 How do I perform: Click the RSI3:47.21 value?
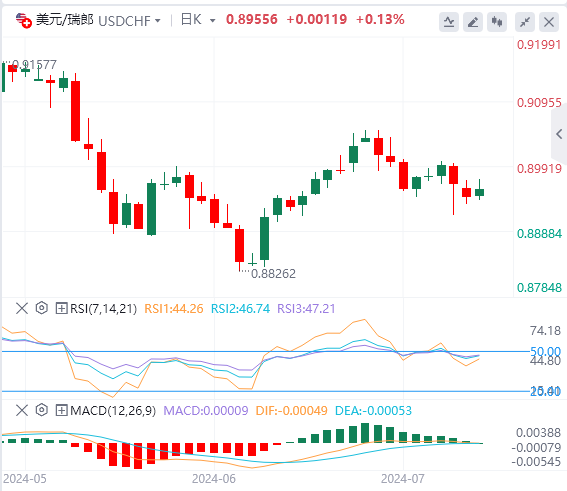(306, 309)
